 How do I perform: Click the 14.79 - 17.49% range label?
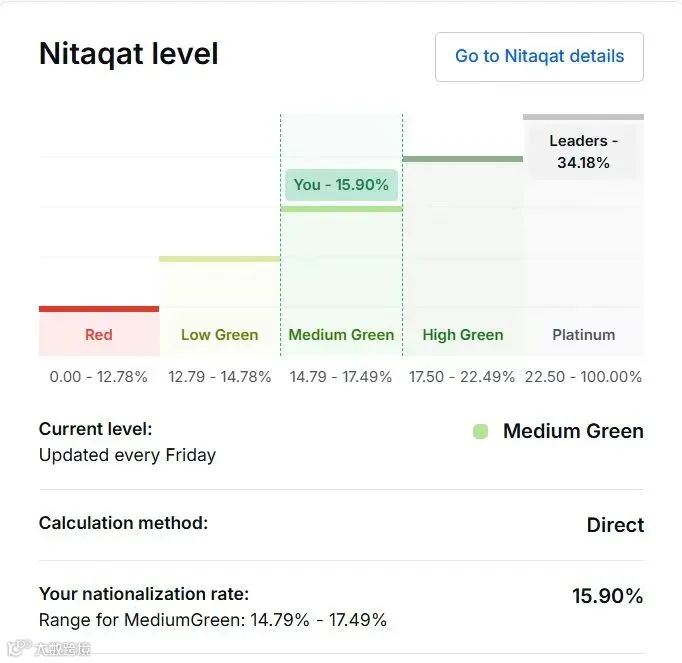tap(341, 377)
